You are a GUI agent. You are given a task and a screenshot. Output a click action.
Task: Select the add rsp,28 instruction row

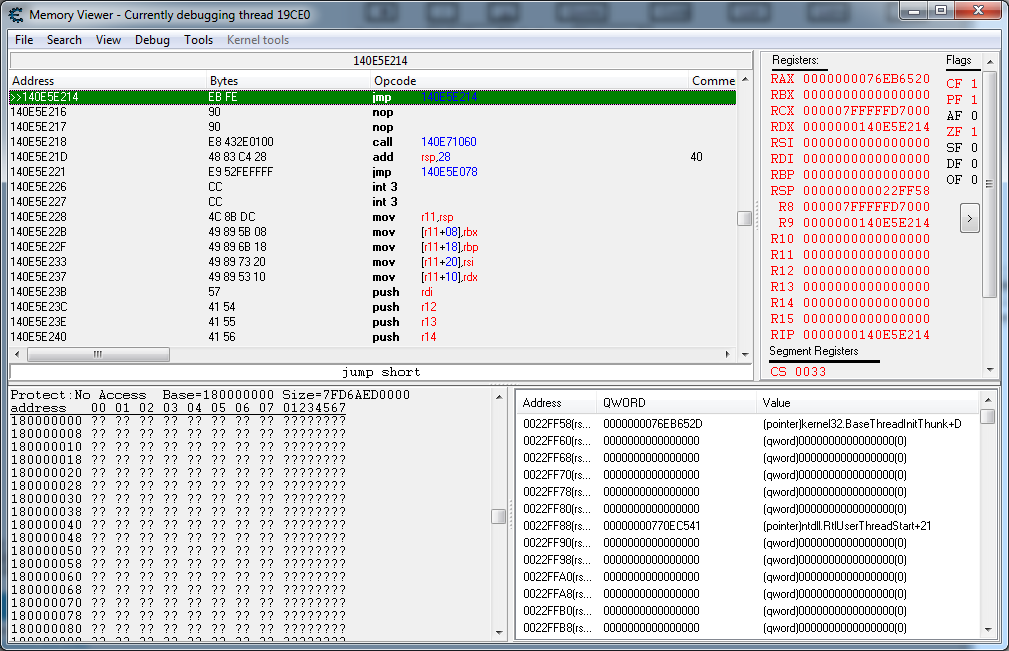pyautogui.click(x=373, y=157)
